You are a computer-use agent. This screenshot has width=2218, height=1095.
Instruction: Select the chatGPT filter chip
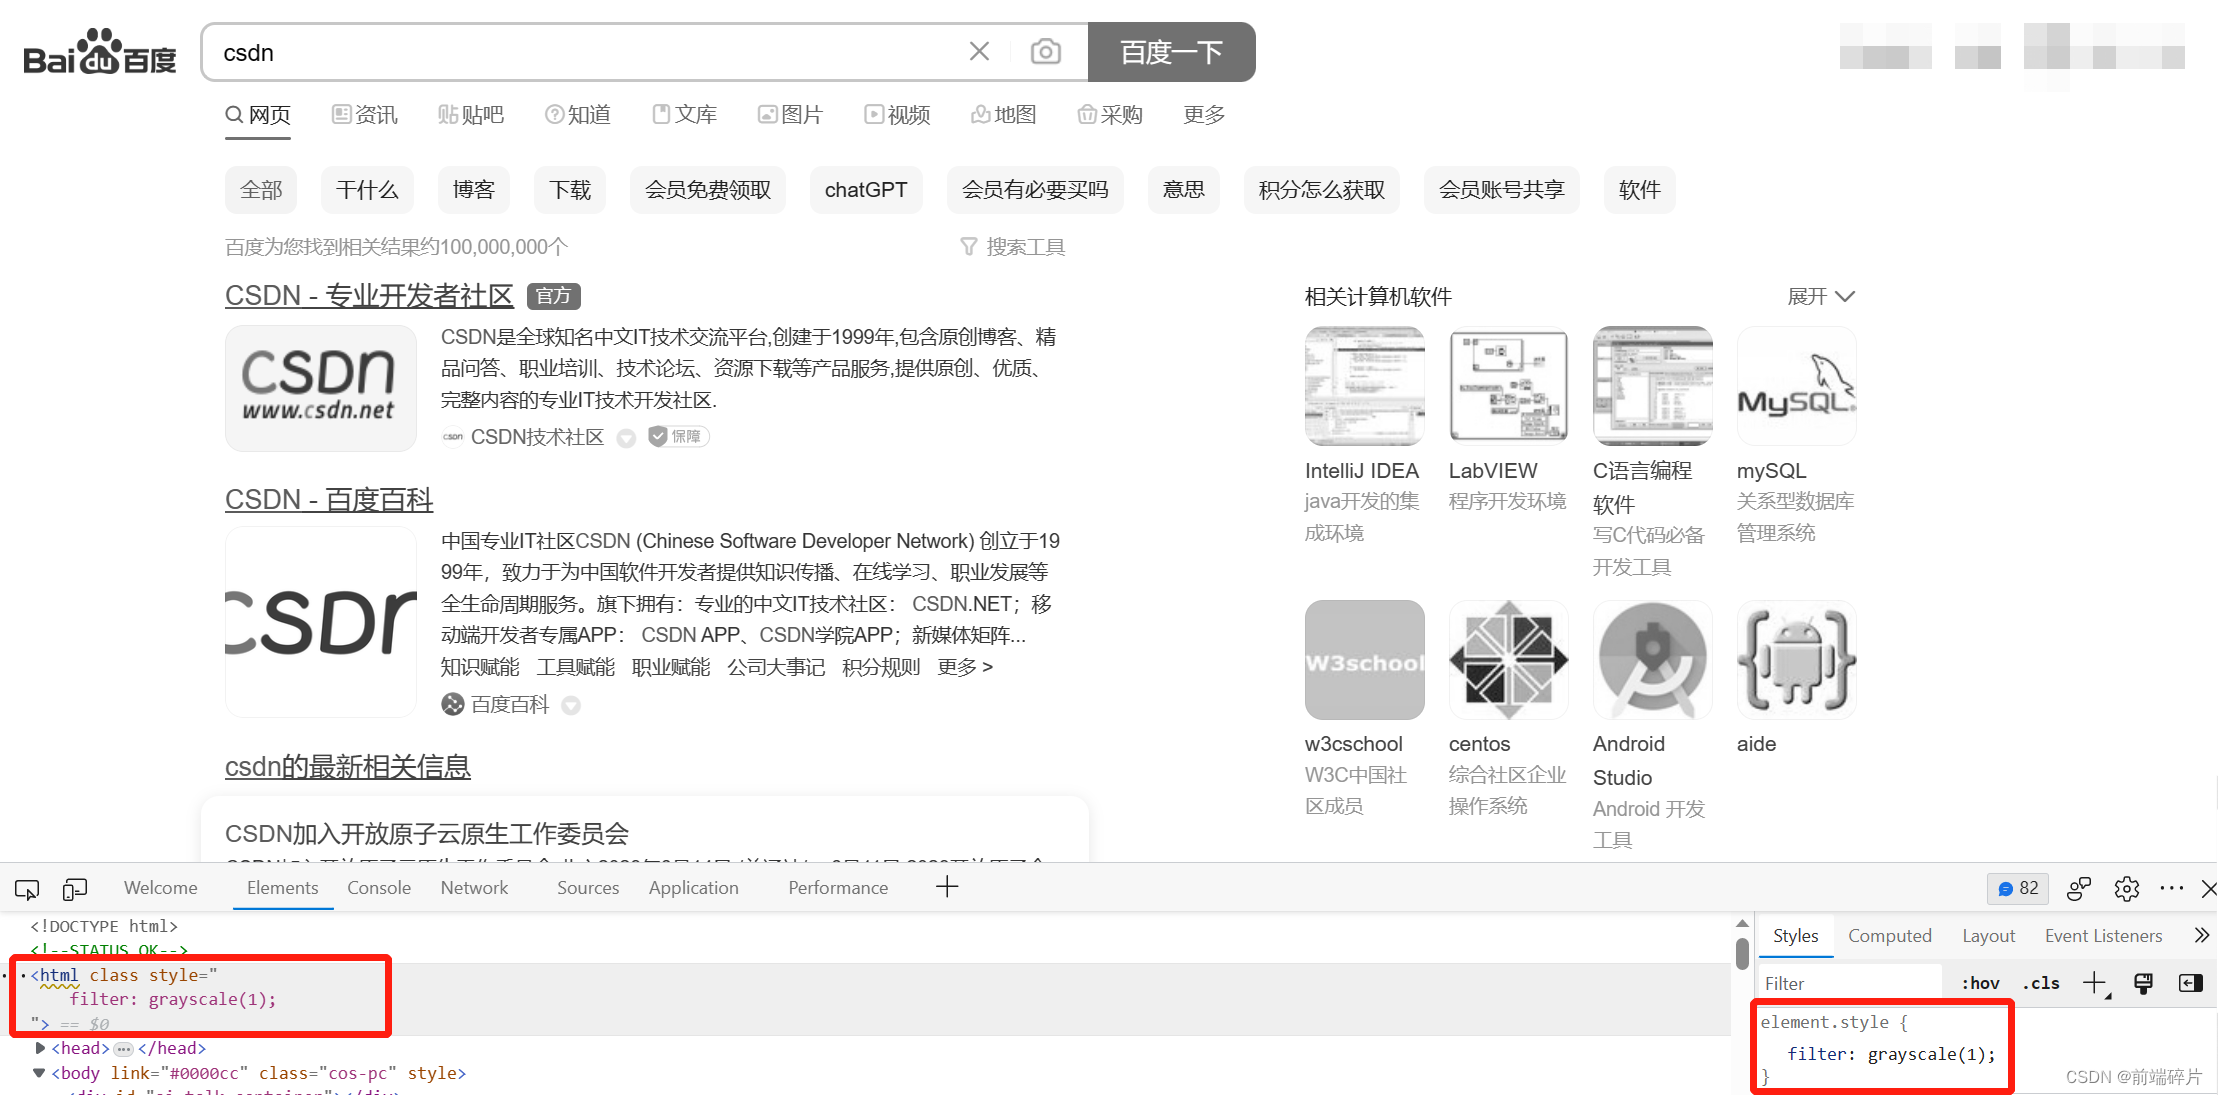866,190
